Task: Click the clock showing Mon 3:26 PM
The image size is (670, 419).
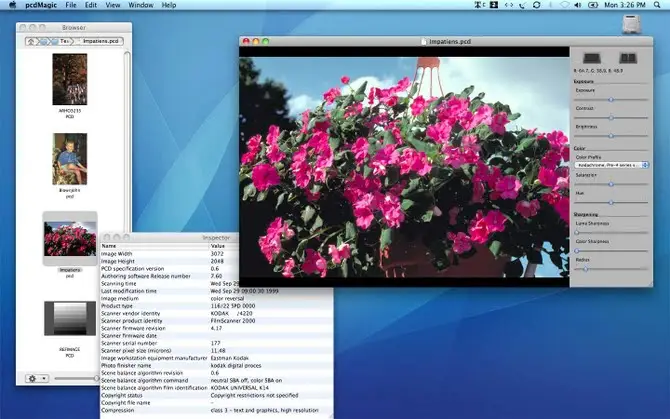Action: click(x=625, y=5)
